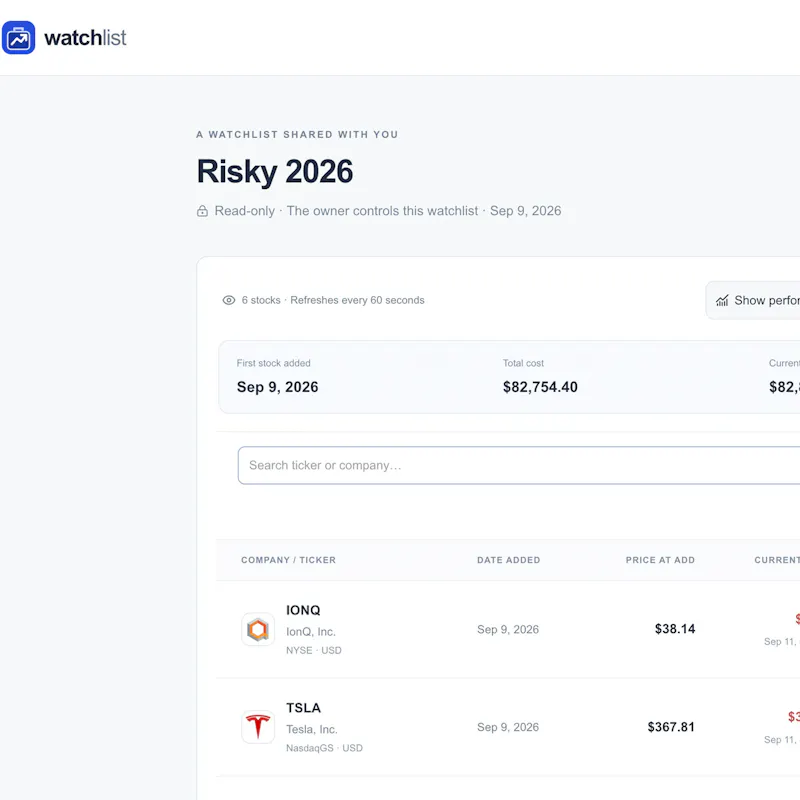Select the IONQ ticker text
Image resolution: width=800 pixels, height=800 pixels.
(x=303, y=610)
